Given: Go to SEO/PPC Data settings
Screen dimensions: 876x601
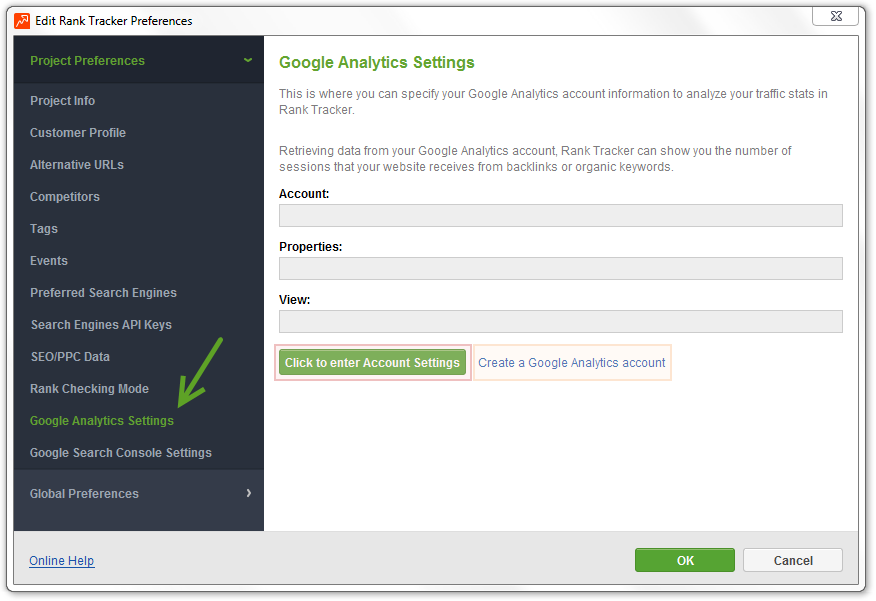Looking at the screenshot, I should [70, 356].
